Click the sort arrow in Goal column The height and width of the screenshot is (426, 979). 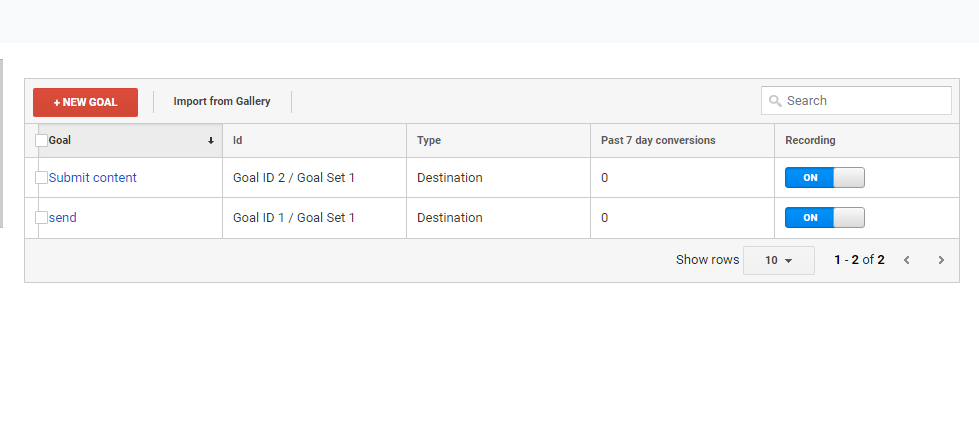211,141
